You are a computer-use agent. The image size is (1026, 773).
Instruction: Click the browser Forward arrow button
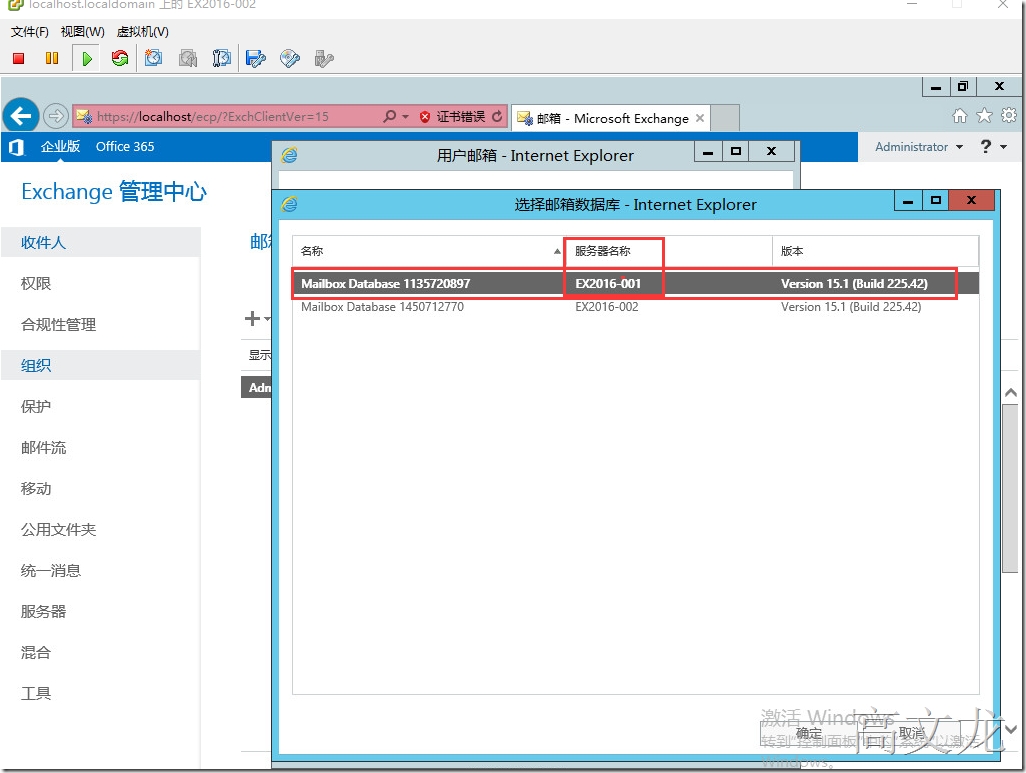[x=56, y=117]
